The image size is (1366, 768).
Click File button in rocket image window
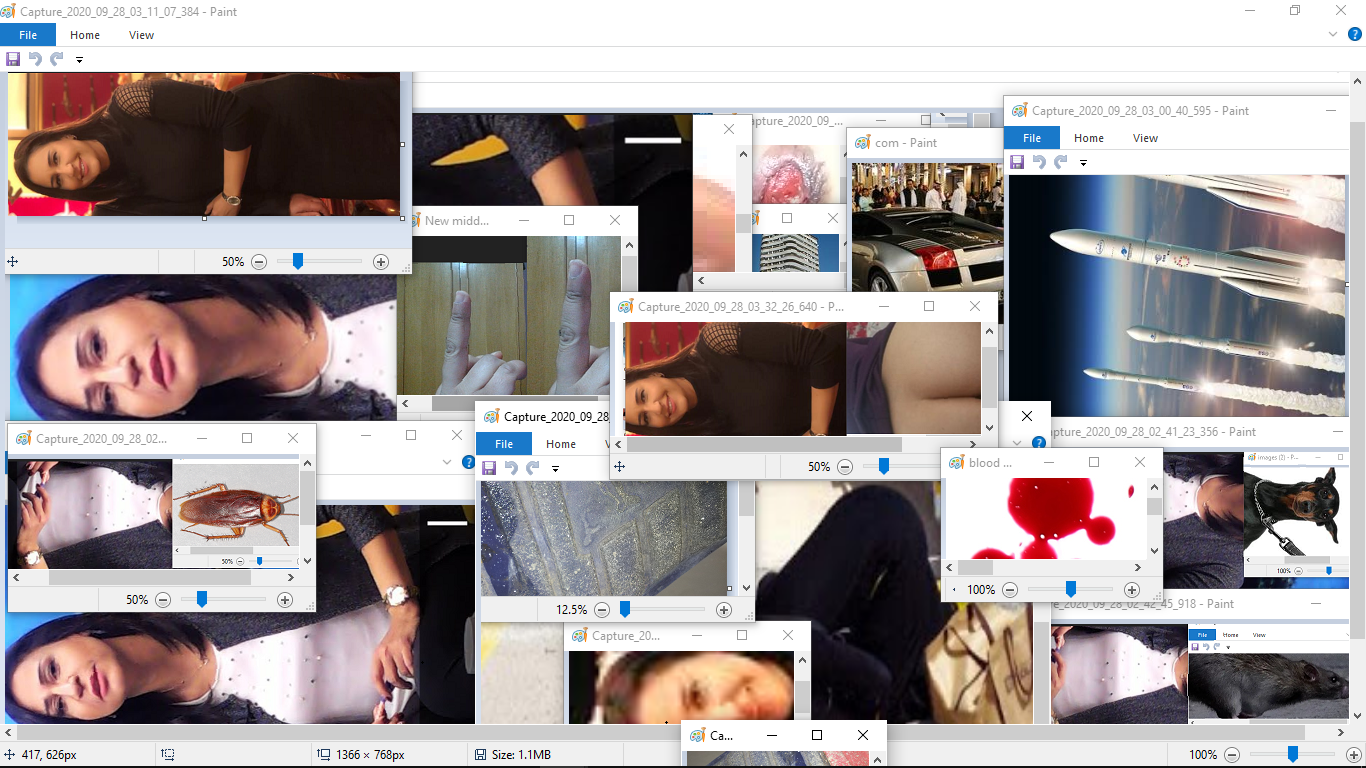point(1032,138)
